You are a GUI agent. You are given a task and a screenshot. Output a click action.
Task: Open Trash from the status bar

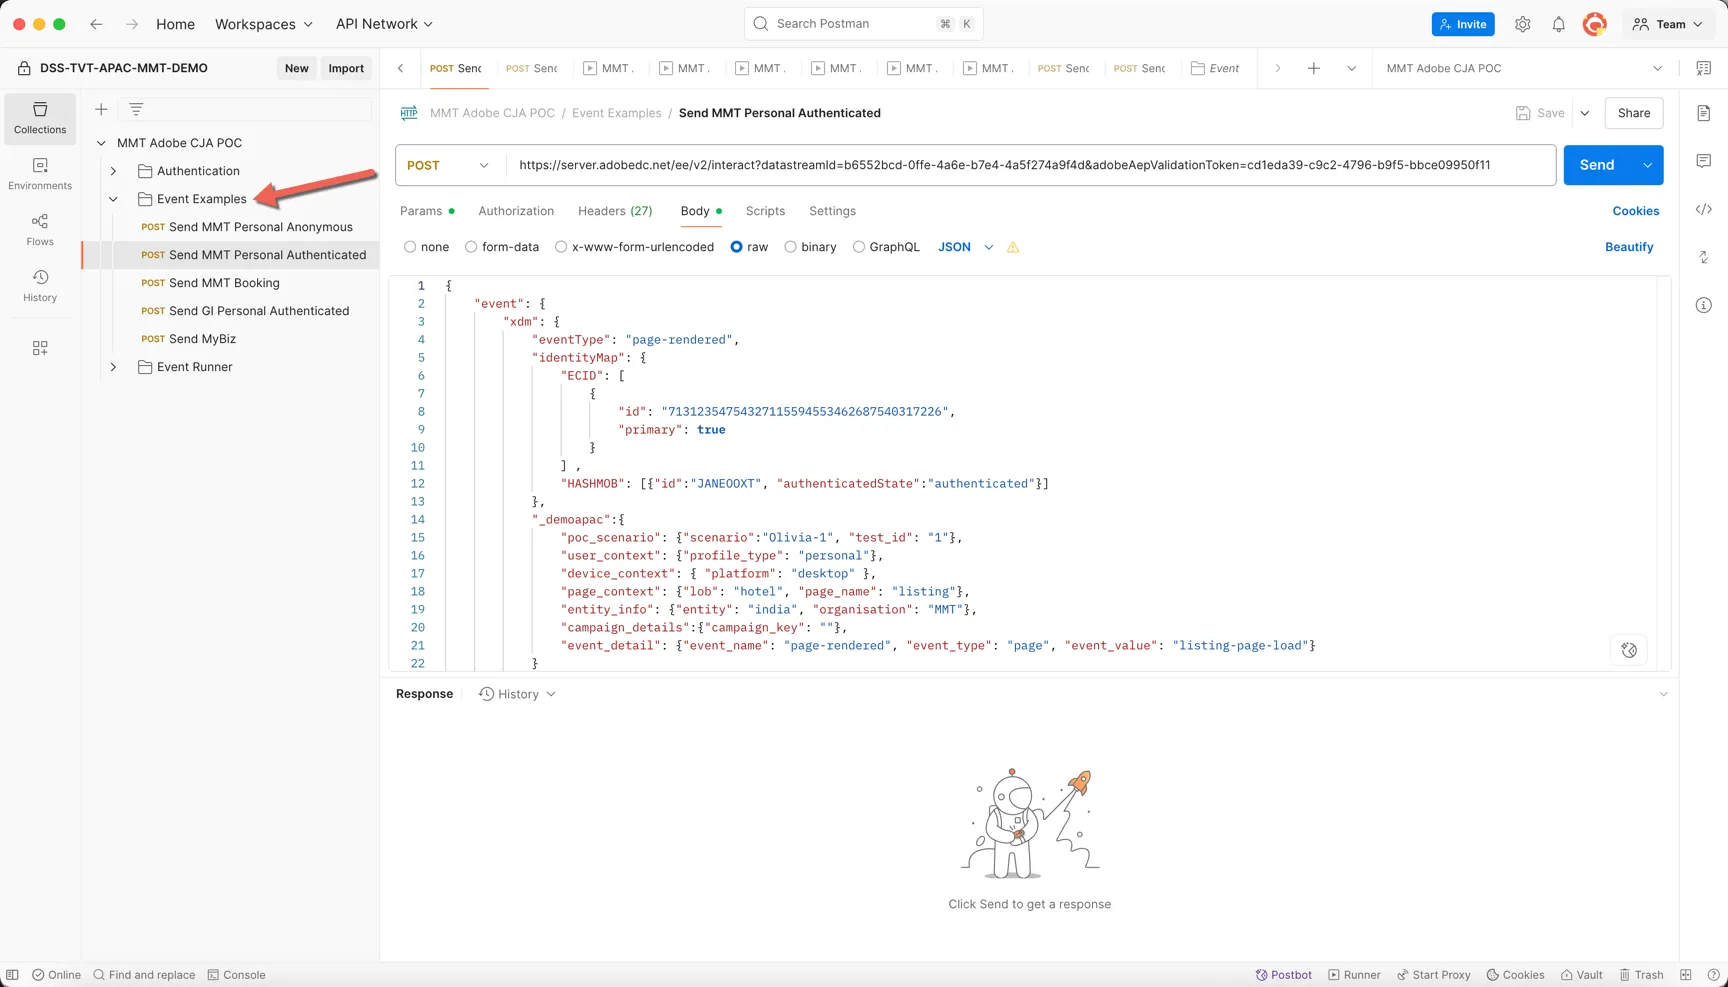(1641, 975)
